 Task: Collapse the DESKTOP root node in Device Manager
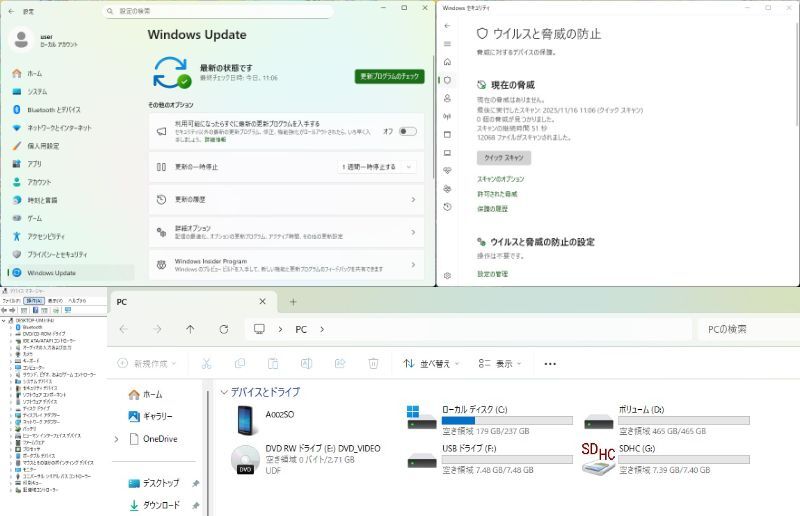click(4, 321)
